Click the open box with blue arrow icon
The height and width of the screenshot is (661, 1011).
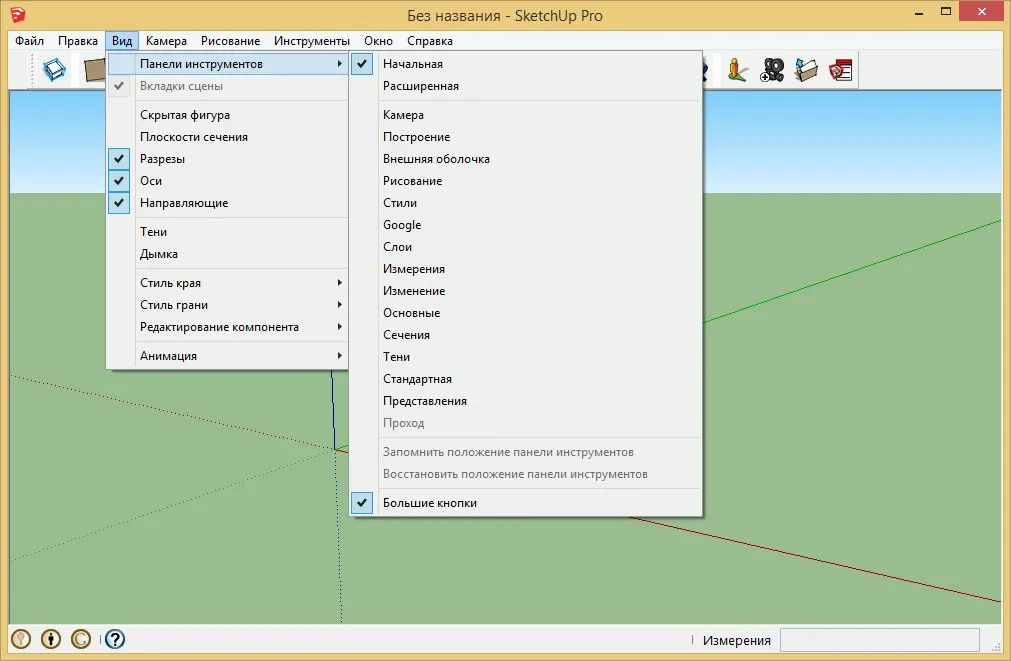806,70
